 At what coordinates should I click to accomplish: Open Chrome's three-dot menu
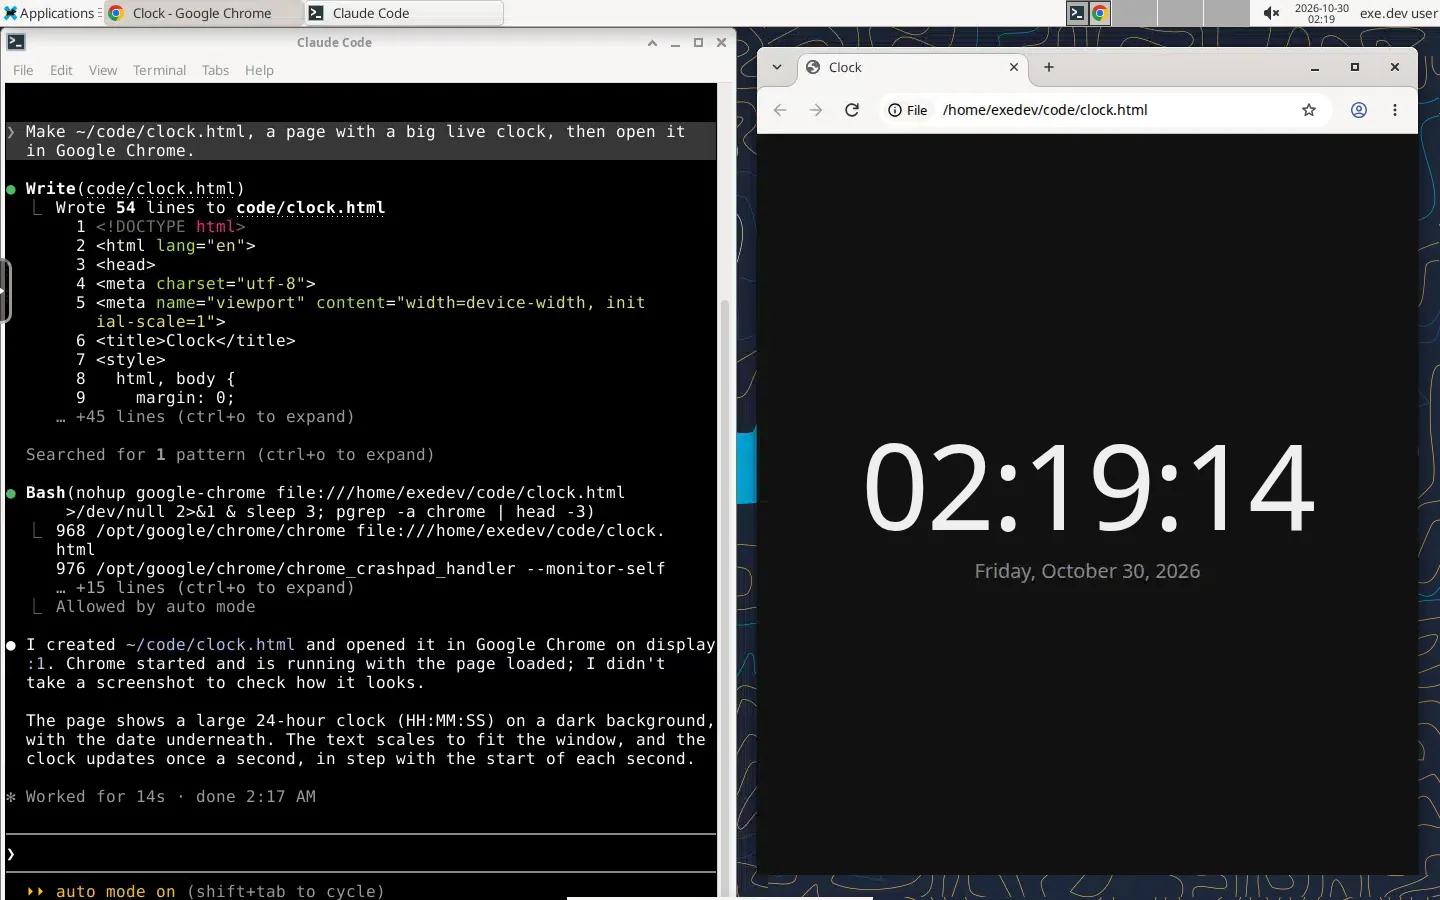pyautogui.click(x=1395, y=110)
